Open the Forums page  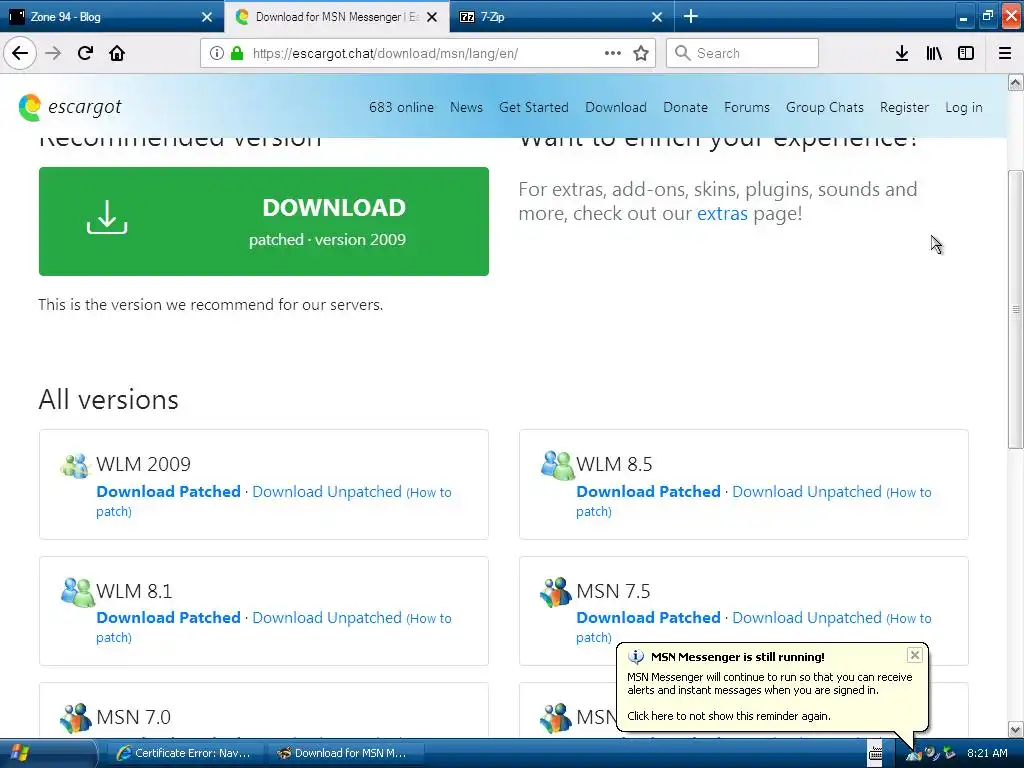click(x=746, y=107)
